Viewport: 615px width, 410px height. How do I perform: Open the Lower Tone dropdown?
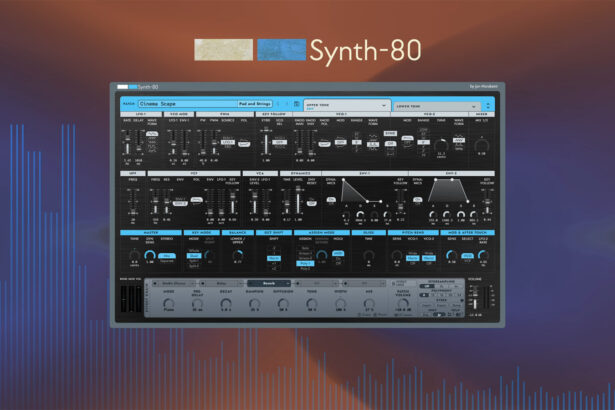click(x=437, y=106)
